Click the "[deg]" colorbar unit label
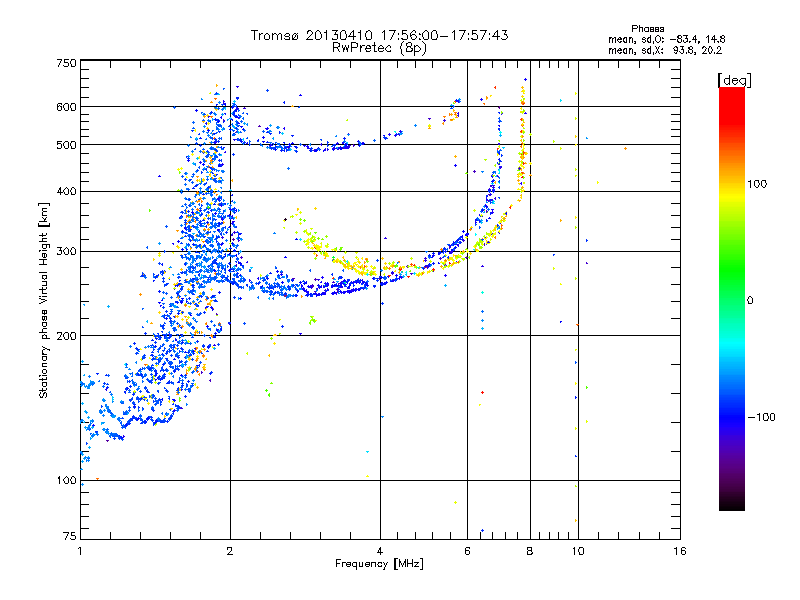 pyautogui.click(x=734, y=80)
